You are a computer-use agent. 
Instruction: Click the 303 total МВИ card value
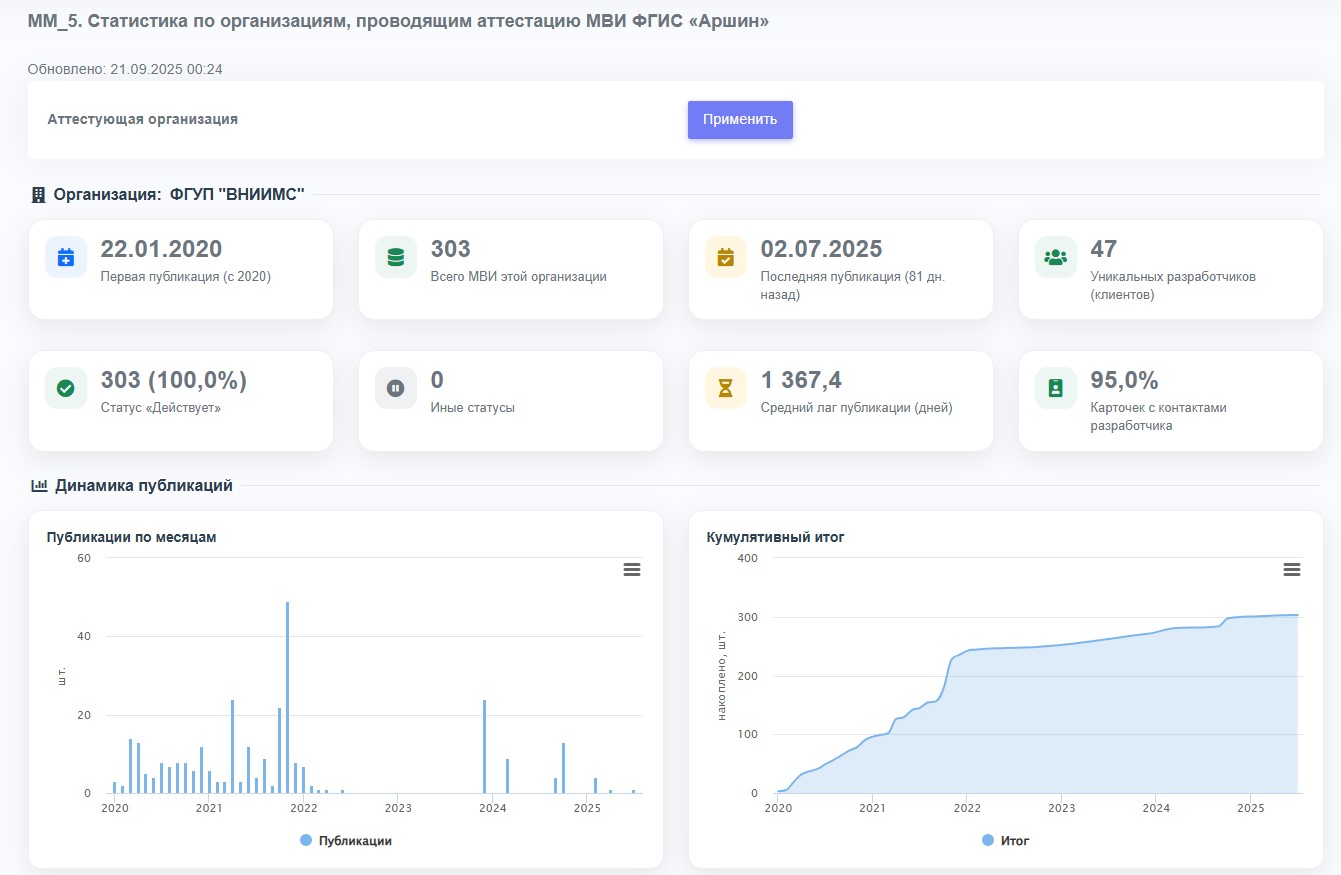[x=451, y=249]
